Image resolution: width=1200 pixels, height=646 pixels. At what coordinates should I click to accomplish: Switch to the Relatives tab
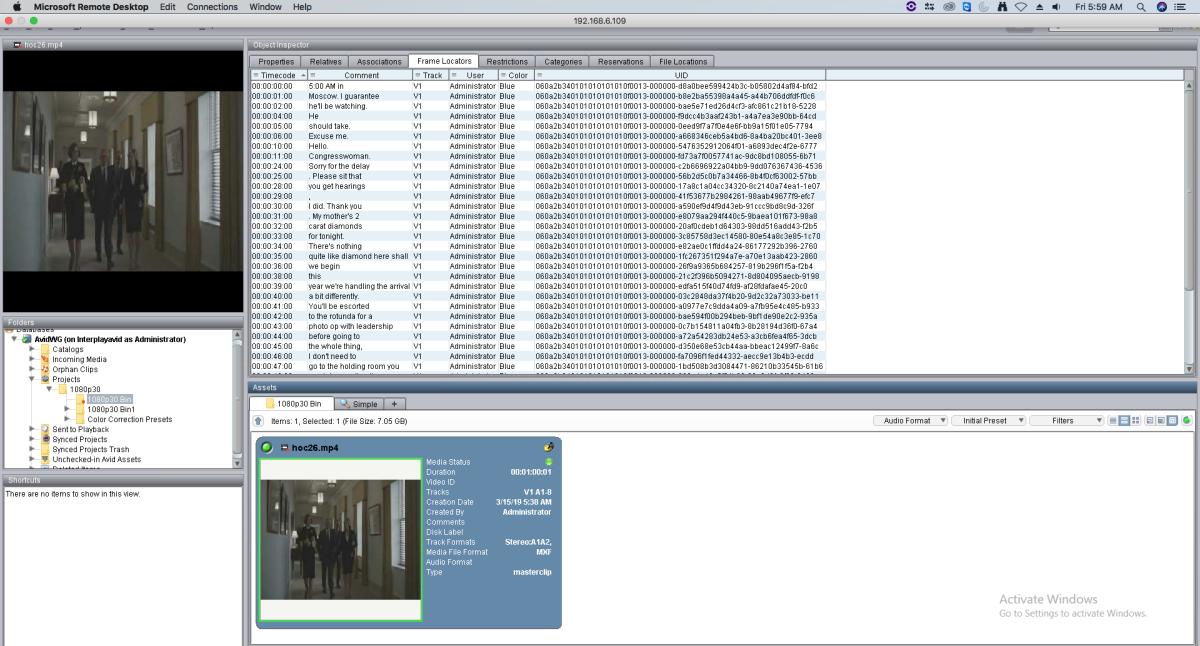326,62
